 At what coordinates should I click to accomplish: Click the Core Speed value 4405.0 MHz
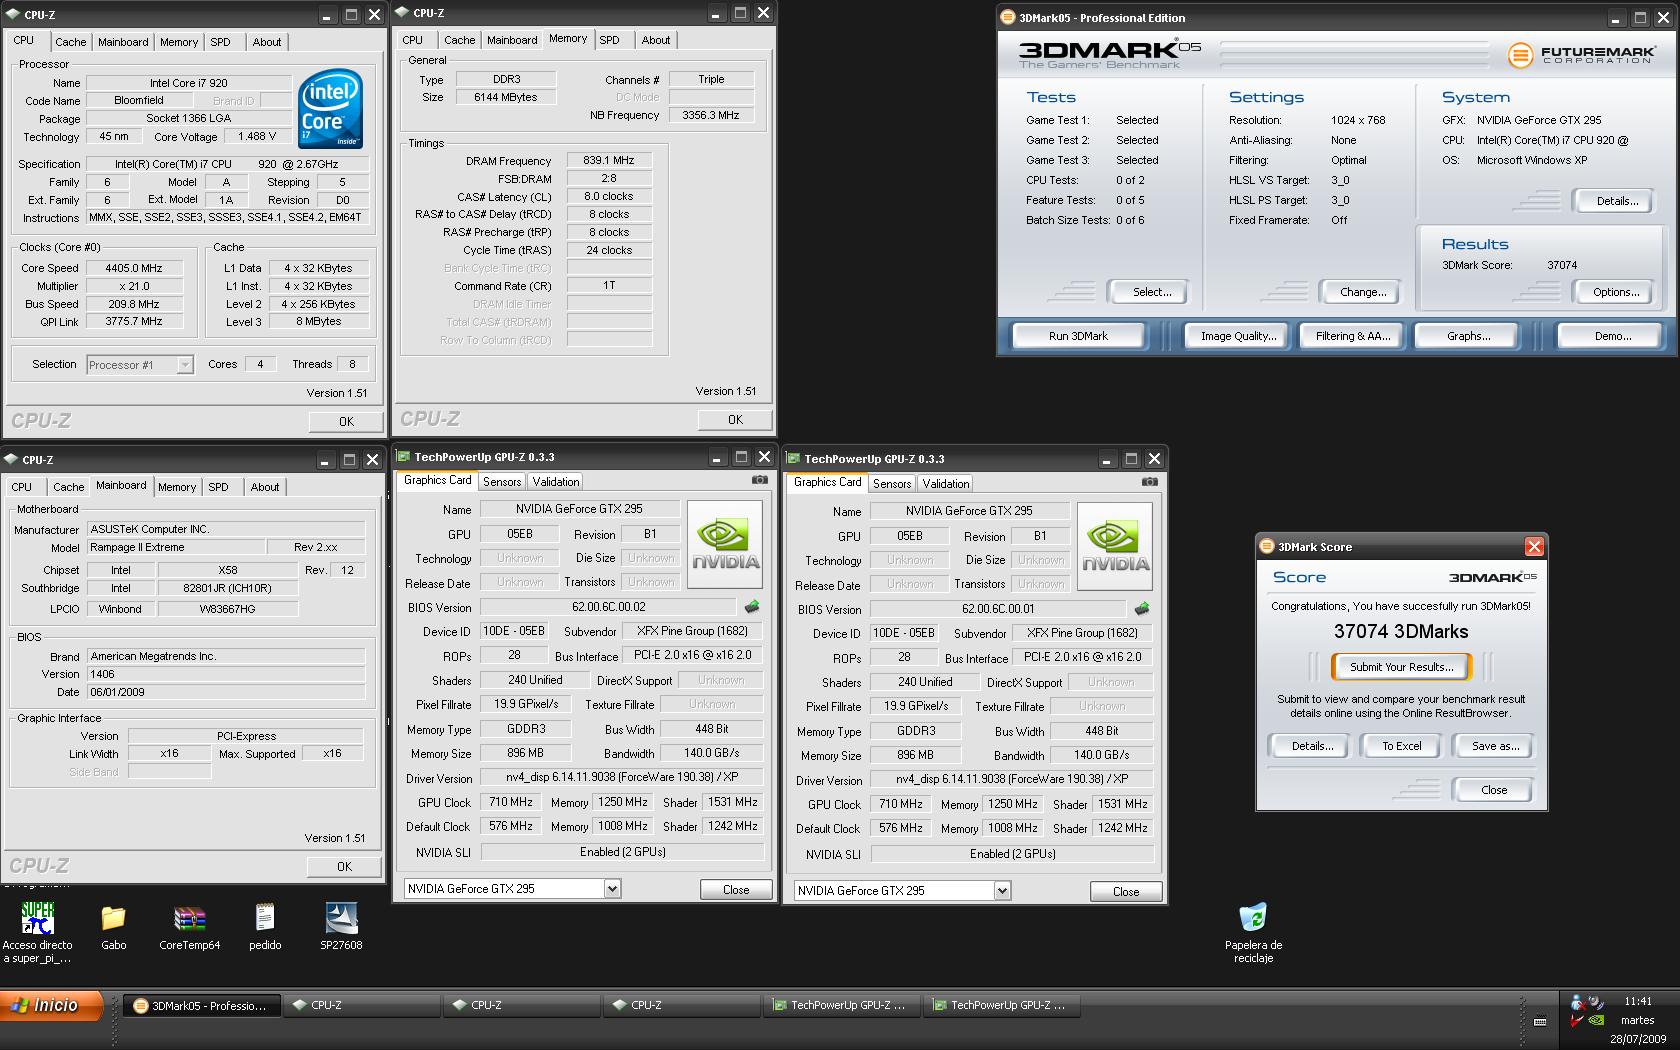[x=134, y=268]
